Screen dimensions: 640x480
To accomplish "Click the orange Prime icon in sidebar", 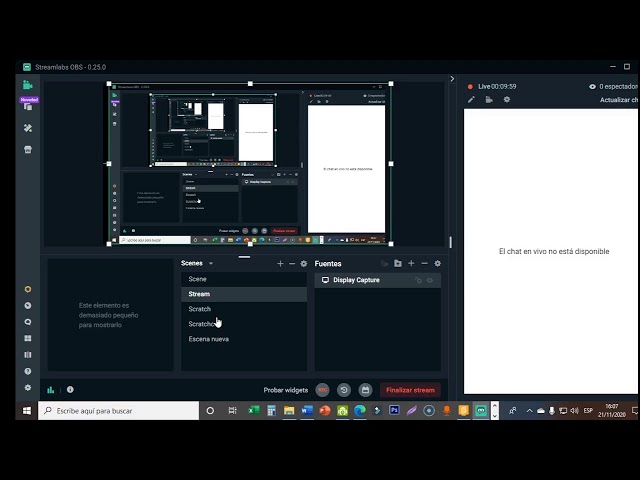I will [28, 289].
